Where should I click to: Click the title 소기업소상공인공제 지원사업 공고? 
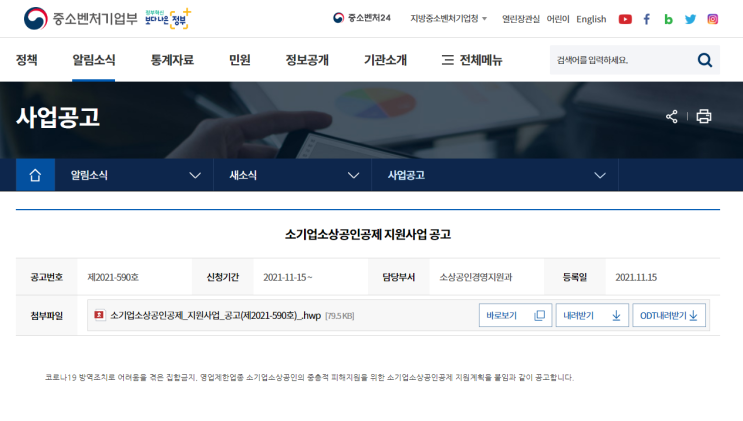pos(368,234)
